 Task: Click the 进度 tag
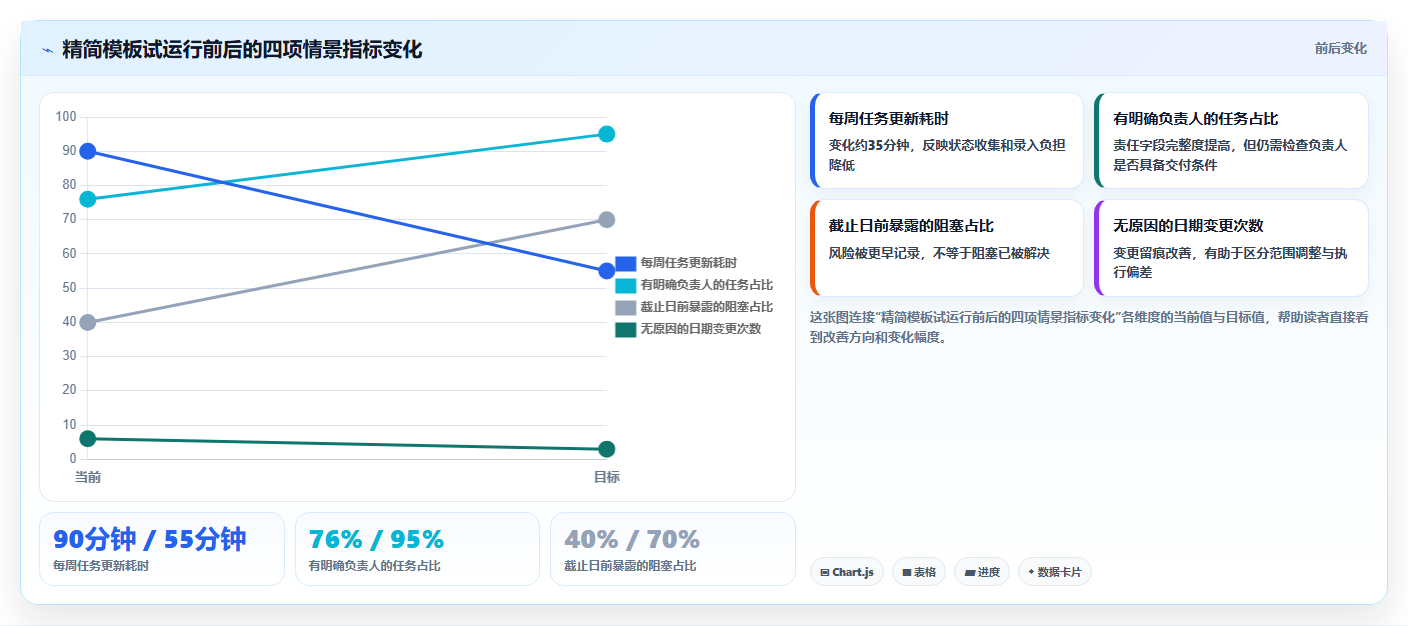point(982,572)
